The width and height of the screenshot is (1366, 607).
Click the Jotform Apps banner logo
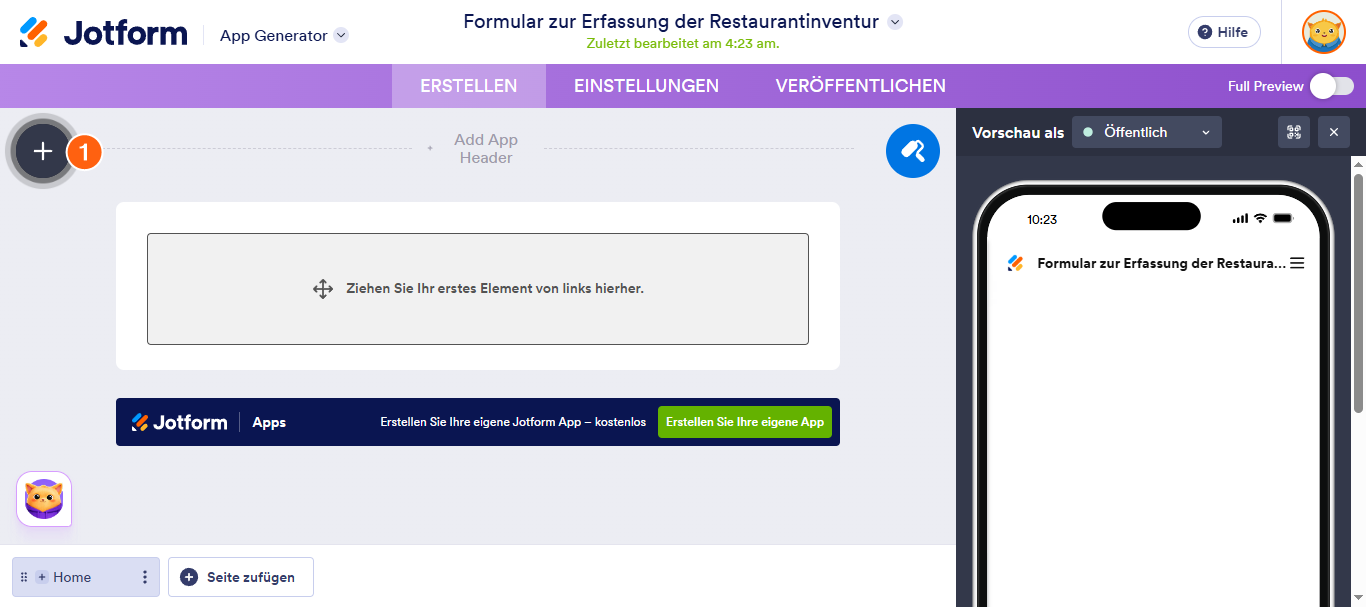click(x=209, y=422)
